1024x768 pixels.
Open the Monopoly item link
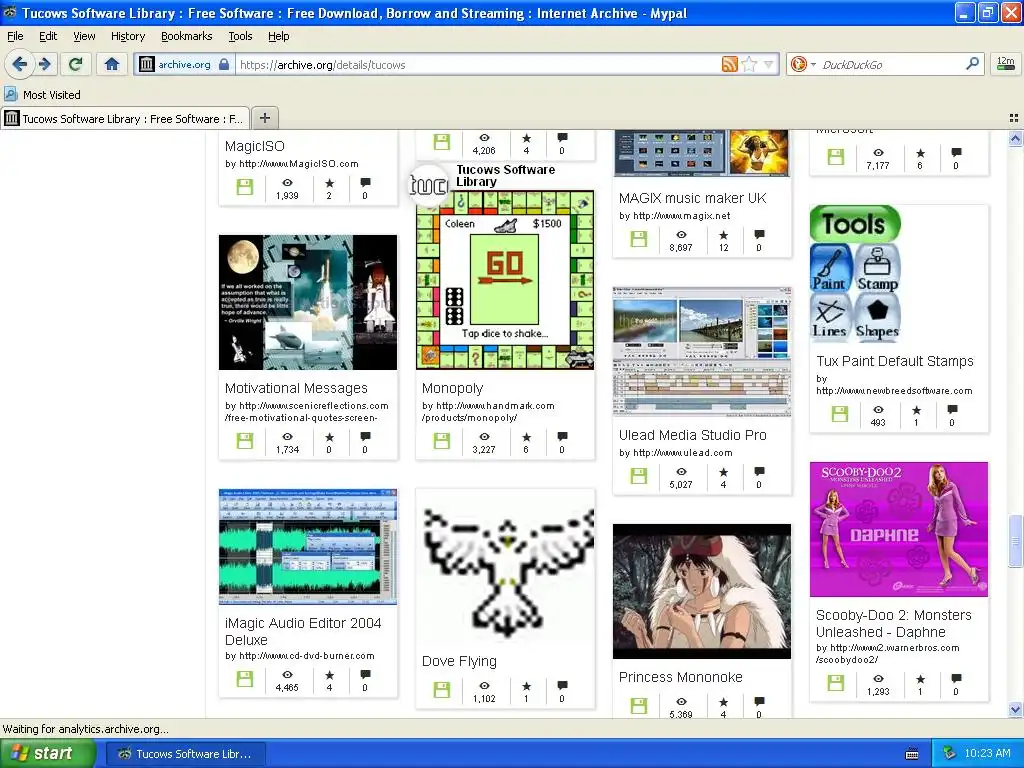click(x=453, y=388)
